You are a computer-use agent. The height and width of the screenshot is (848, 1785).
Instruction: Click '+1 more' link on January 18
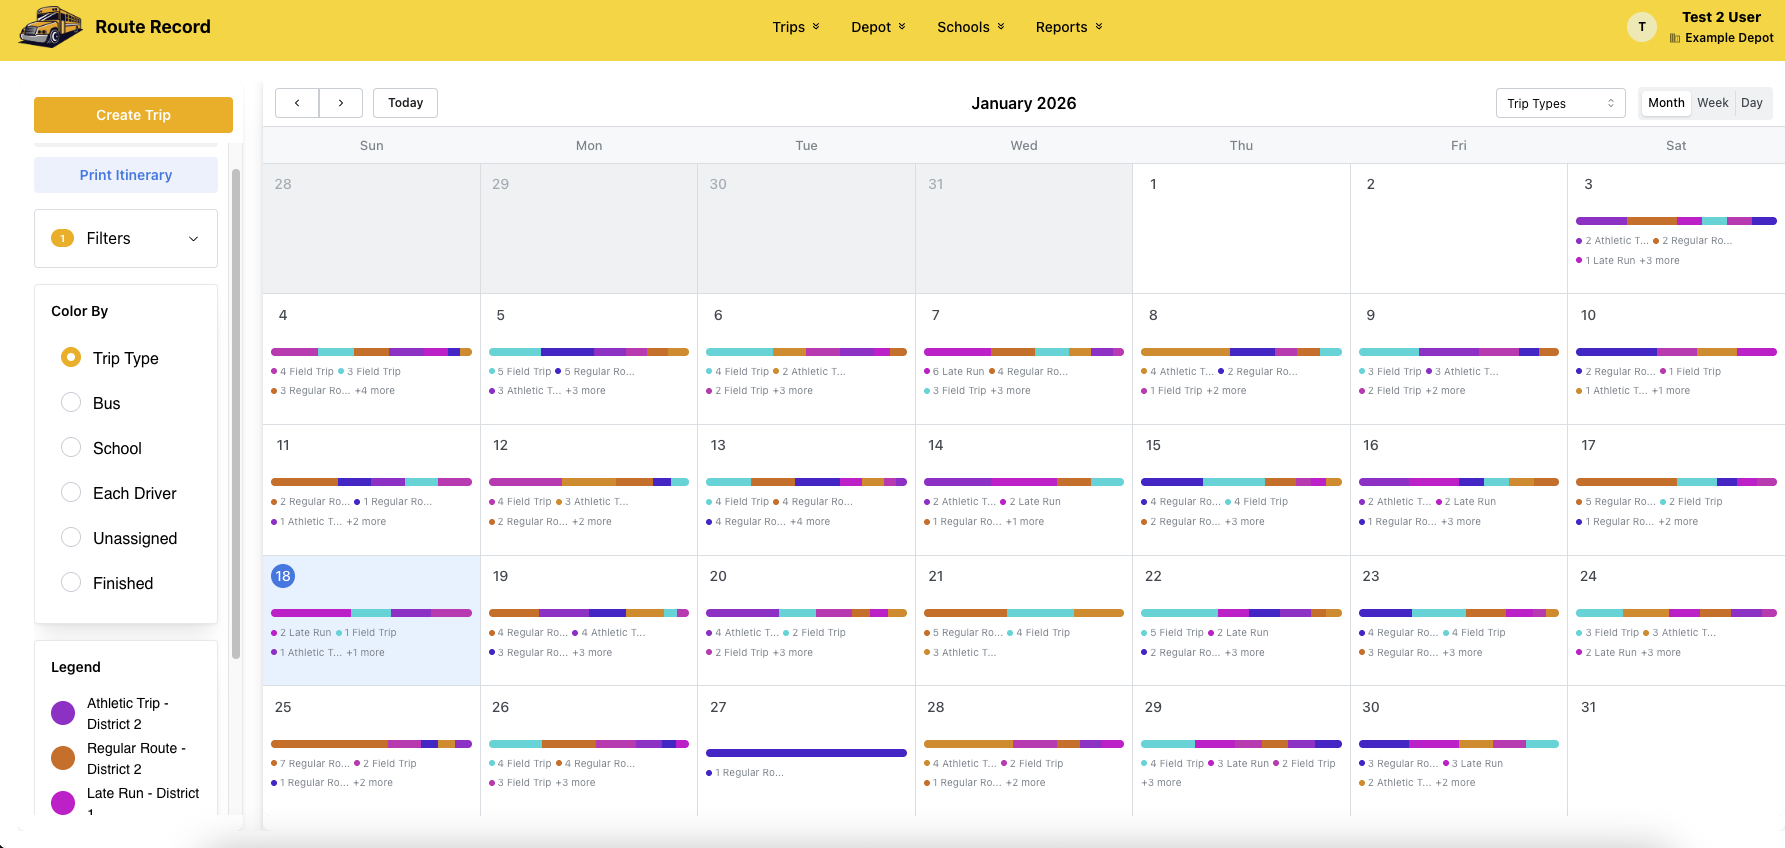[366, 653]
